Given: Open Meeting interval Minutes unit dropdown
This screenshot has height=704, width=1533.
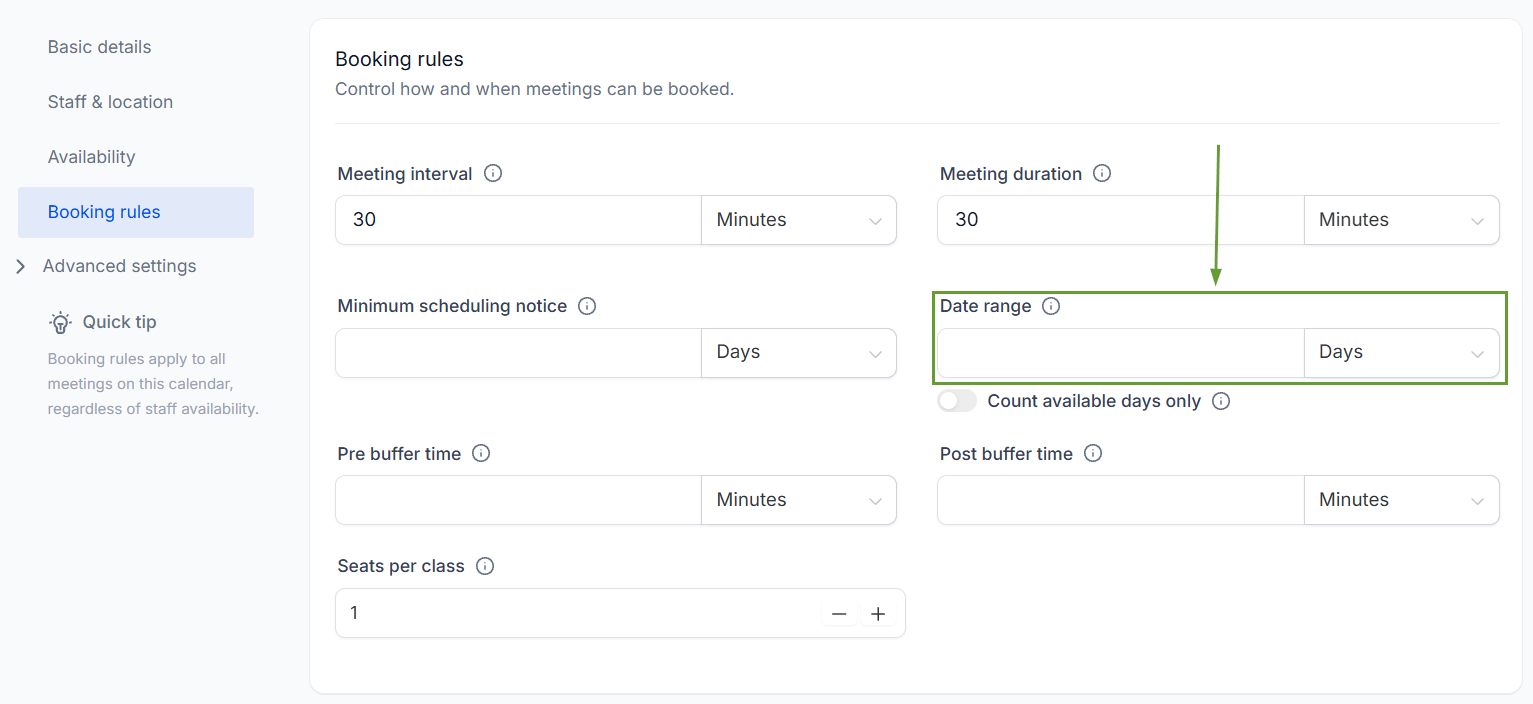Looking at the screenshot, I should click(799, 220).
